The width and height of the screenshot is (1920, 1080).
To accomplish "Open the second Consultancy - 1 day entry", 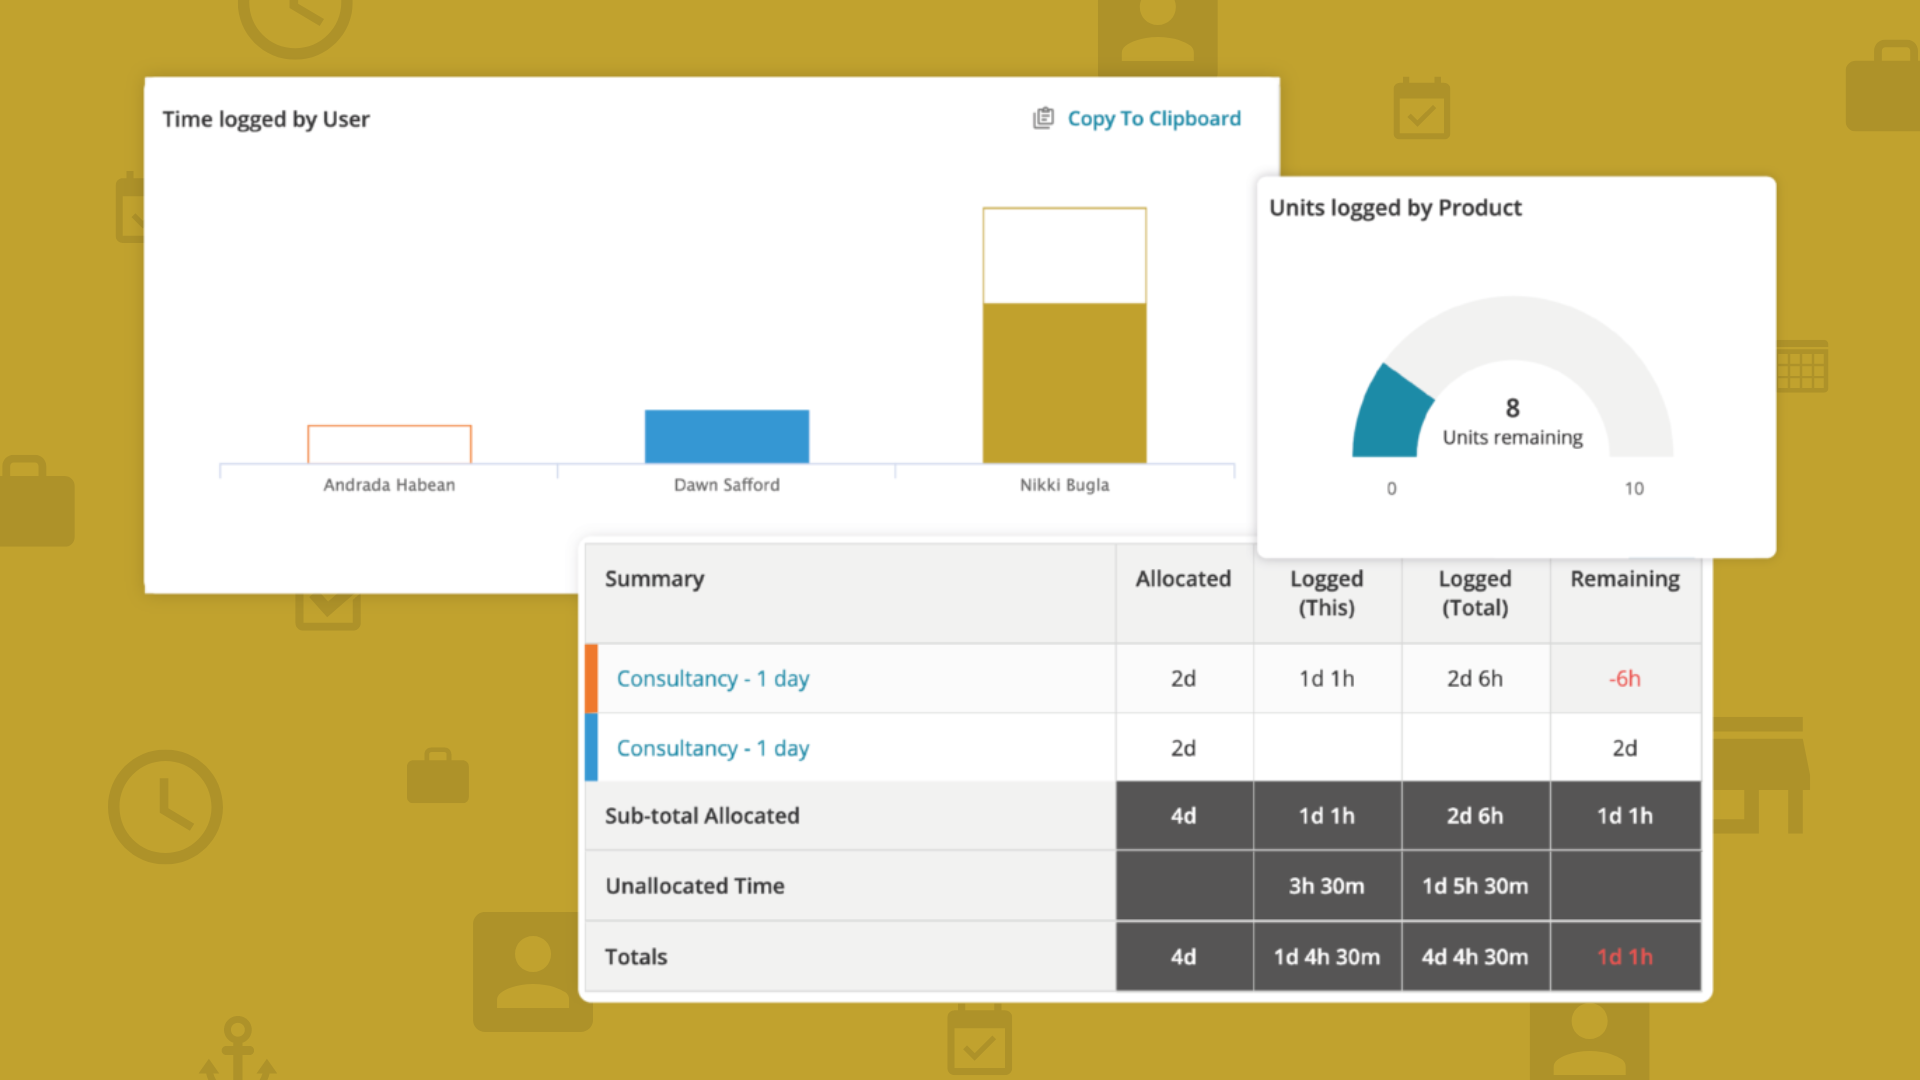I will point(712,747).
